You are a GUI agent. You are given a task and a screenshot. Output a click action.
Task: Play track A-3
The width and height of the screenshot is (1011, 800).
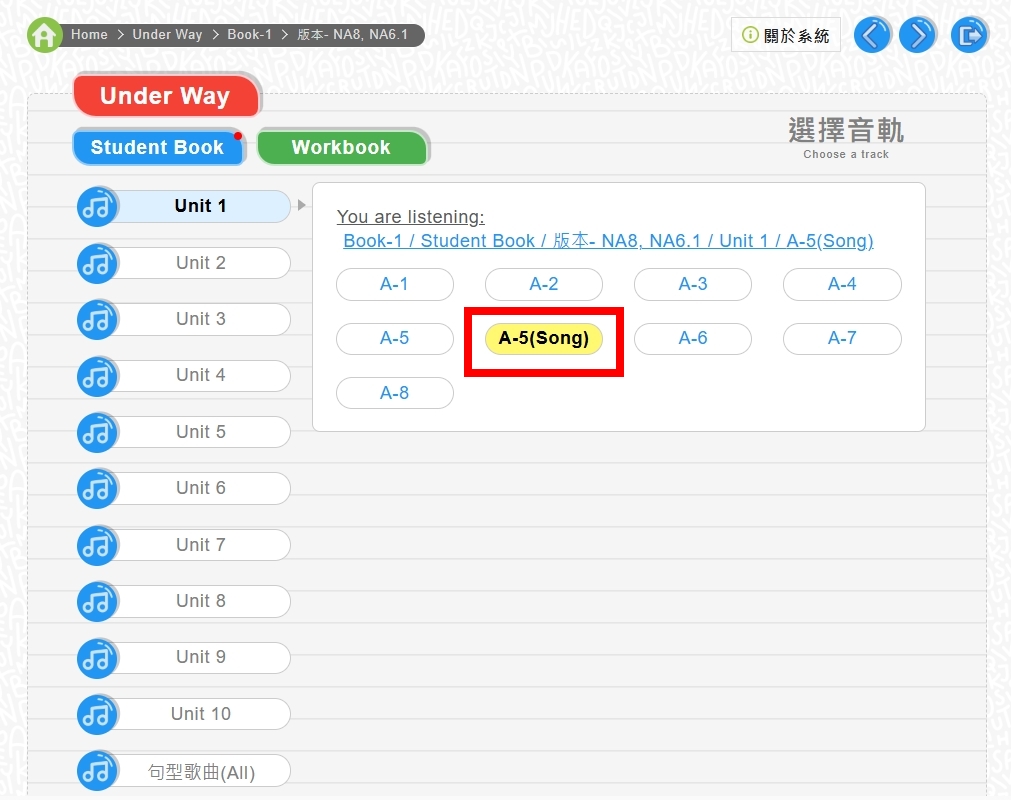point(693,284)
